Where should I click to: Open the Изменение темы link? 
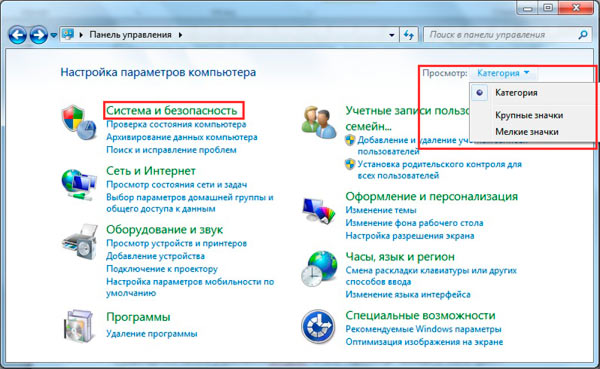381,210
